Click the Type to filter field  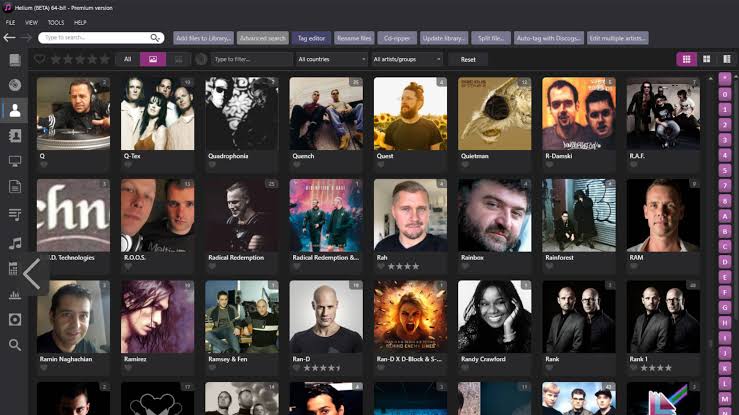(x=251, y=59)
